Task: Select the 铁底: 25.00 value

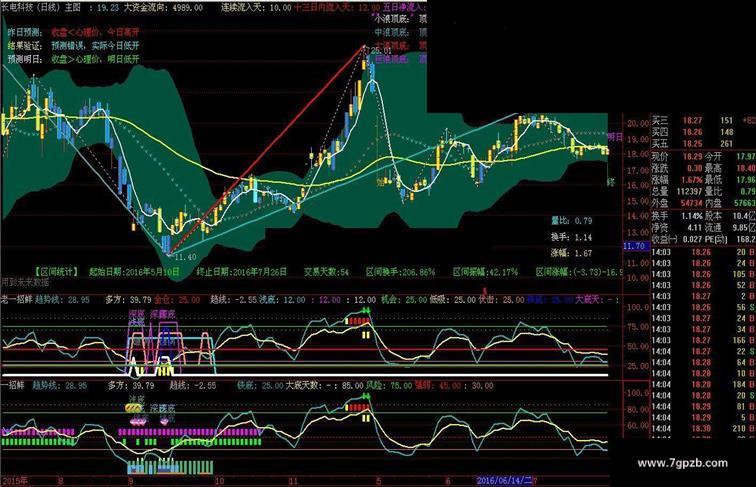Action: point(260,386)
